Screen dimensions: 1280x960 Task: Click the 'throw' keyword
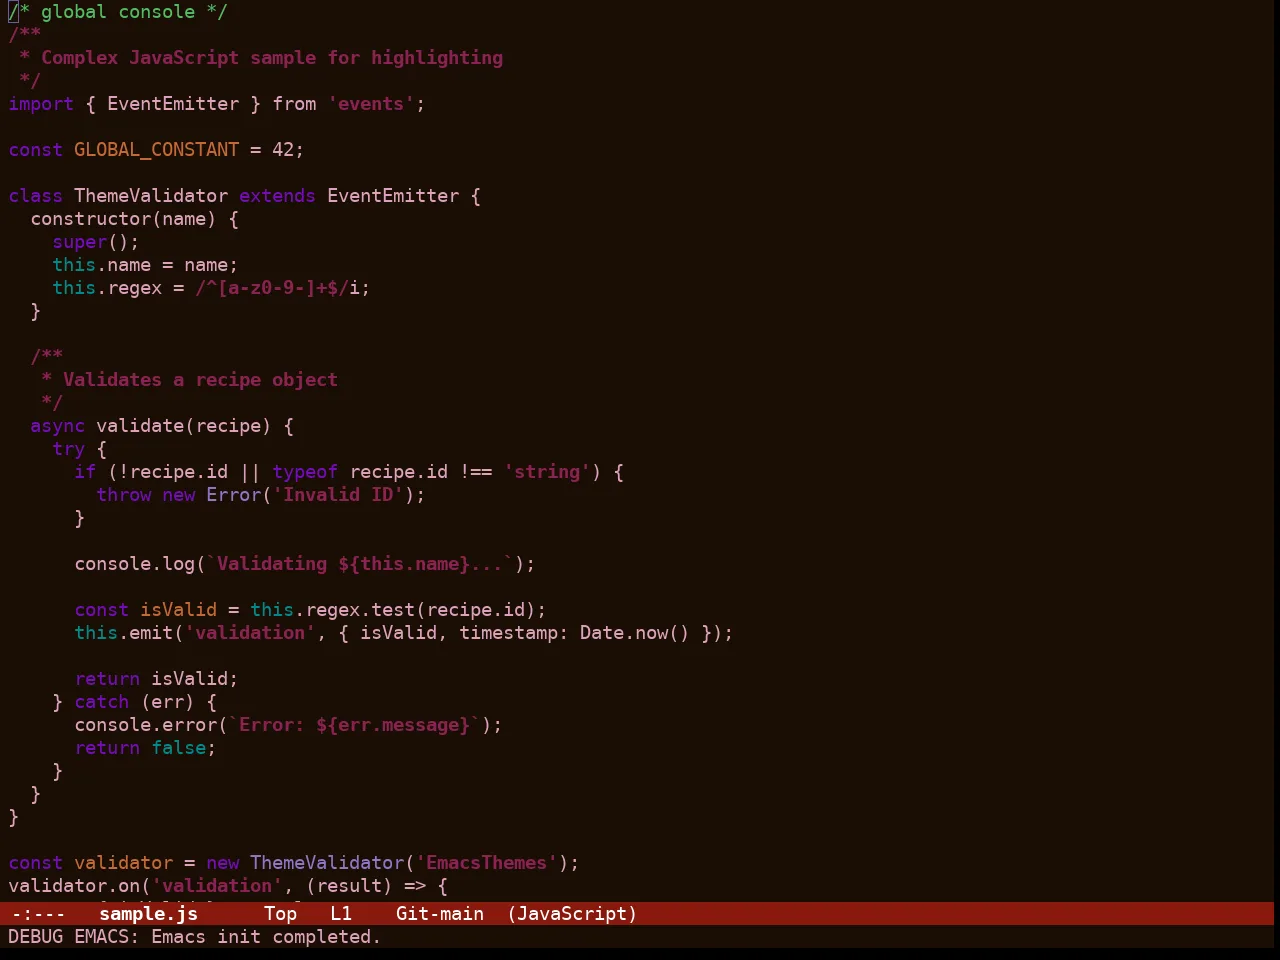tap(124, 495)
